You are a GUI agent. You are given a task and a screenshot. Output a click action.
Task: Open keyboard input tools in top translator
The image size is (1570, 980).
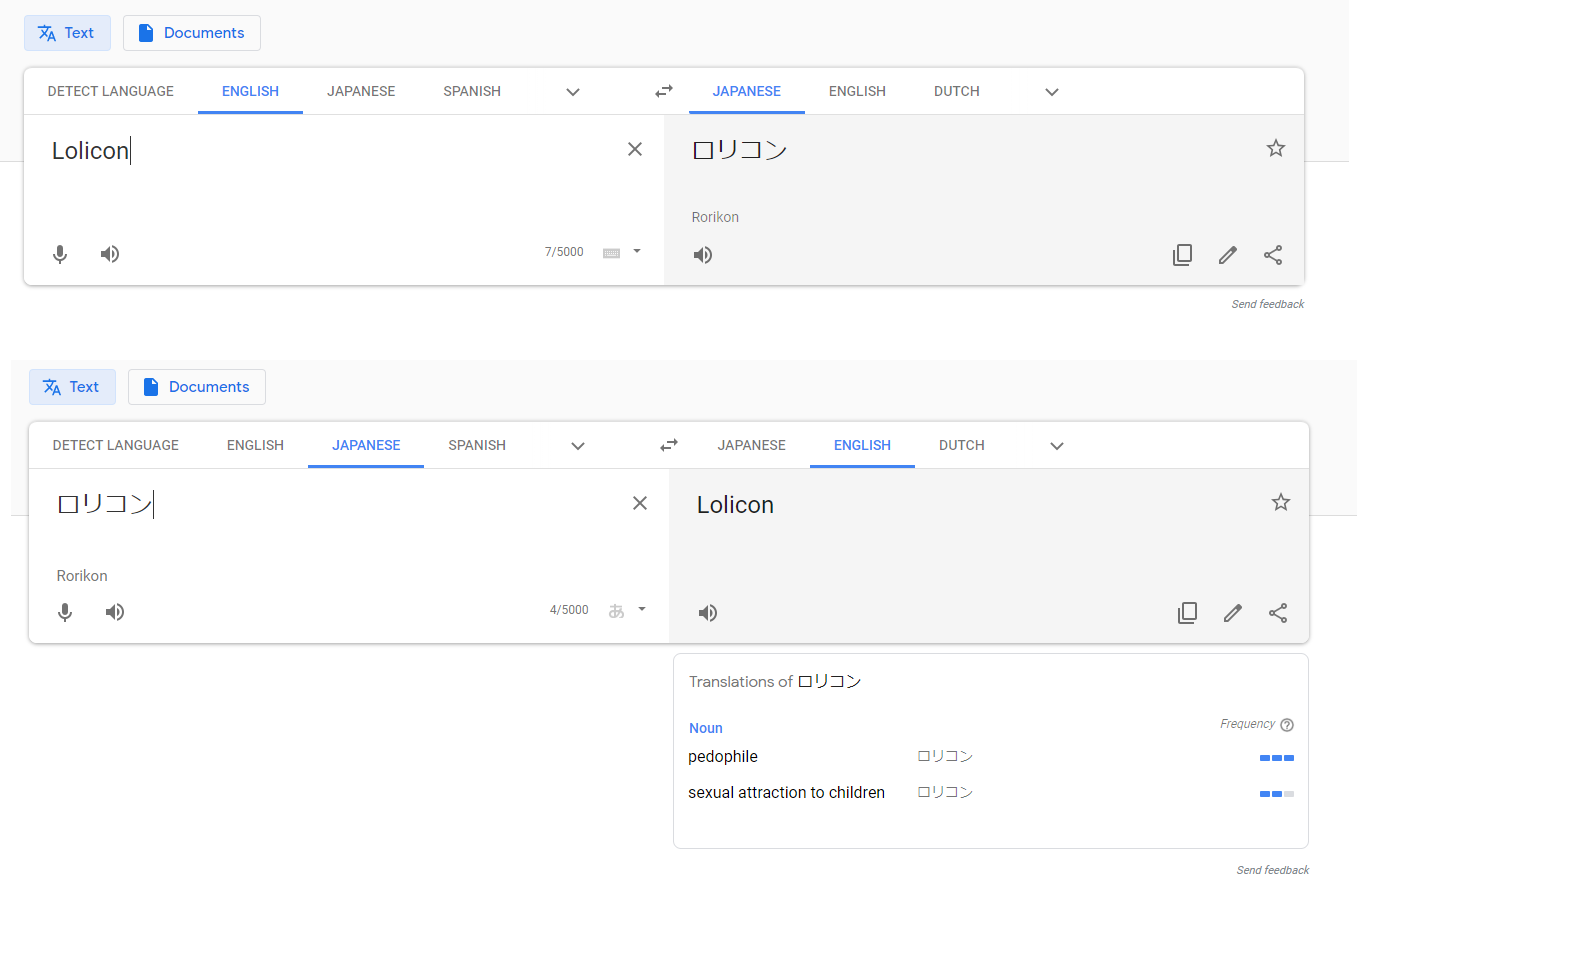pyautogui.click(x=611, y=253)
